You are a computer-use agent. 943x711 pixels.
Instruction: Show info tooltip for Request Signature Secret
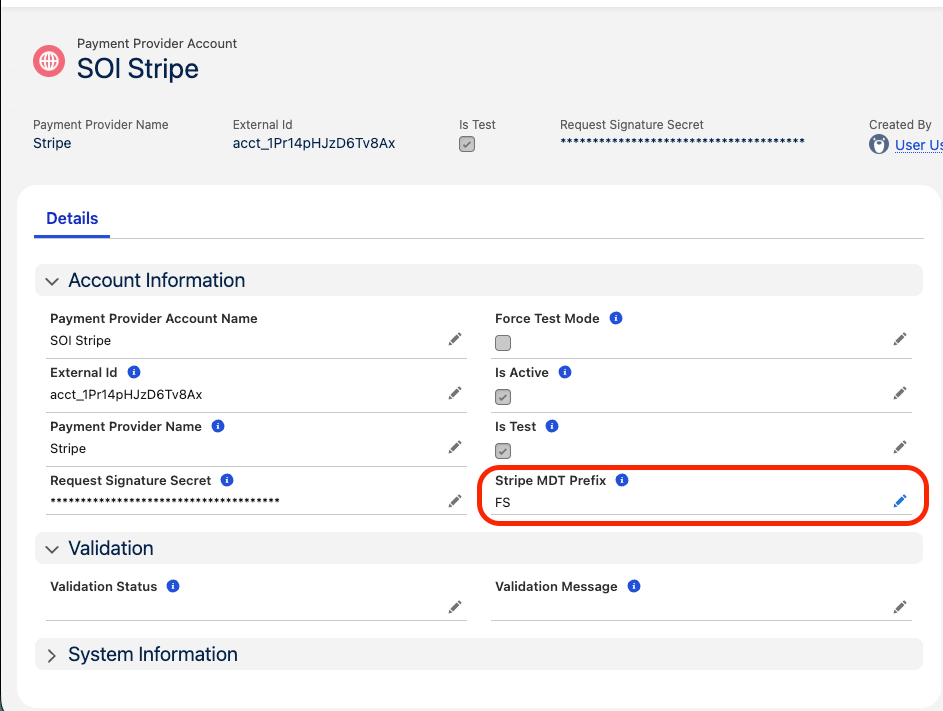(x=227, y=480)
